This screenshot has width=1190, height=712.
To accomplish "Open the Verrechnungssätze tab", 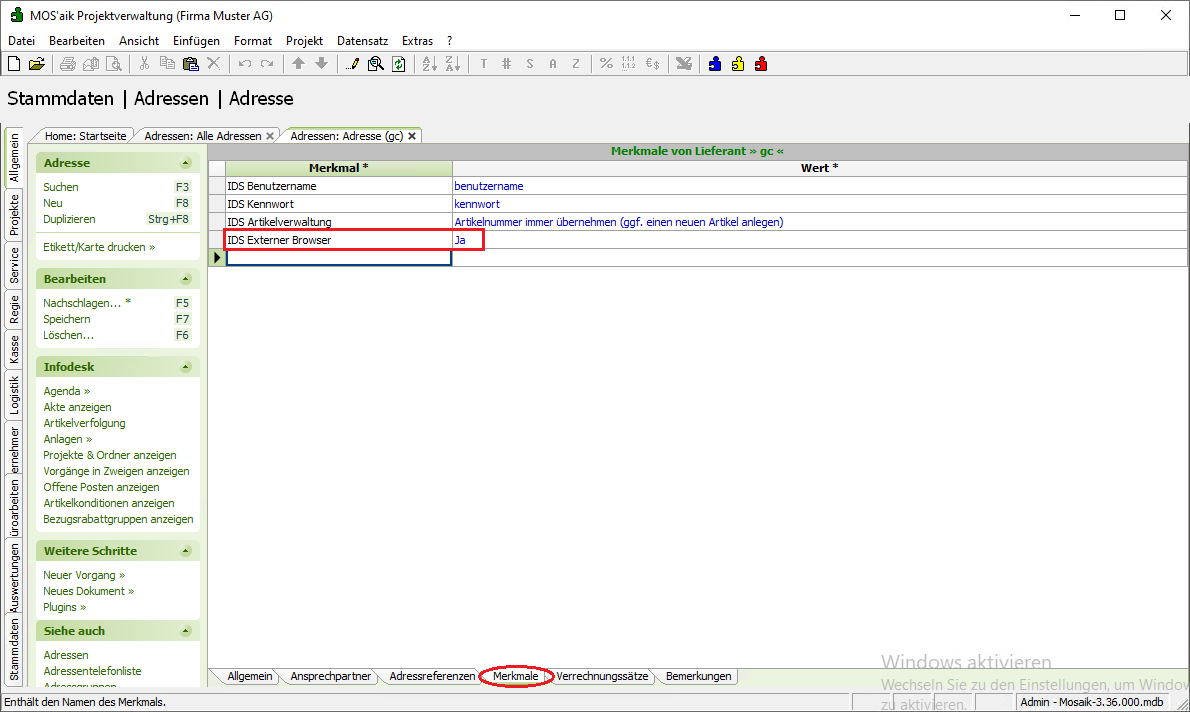I will [x=603, y=676].
